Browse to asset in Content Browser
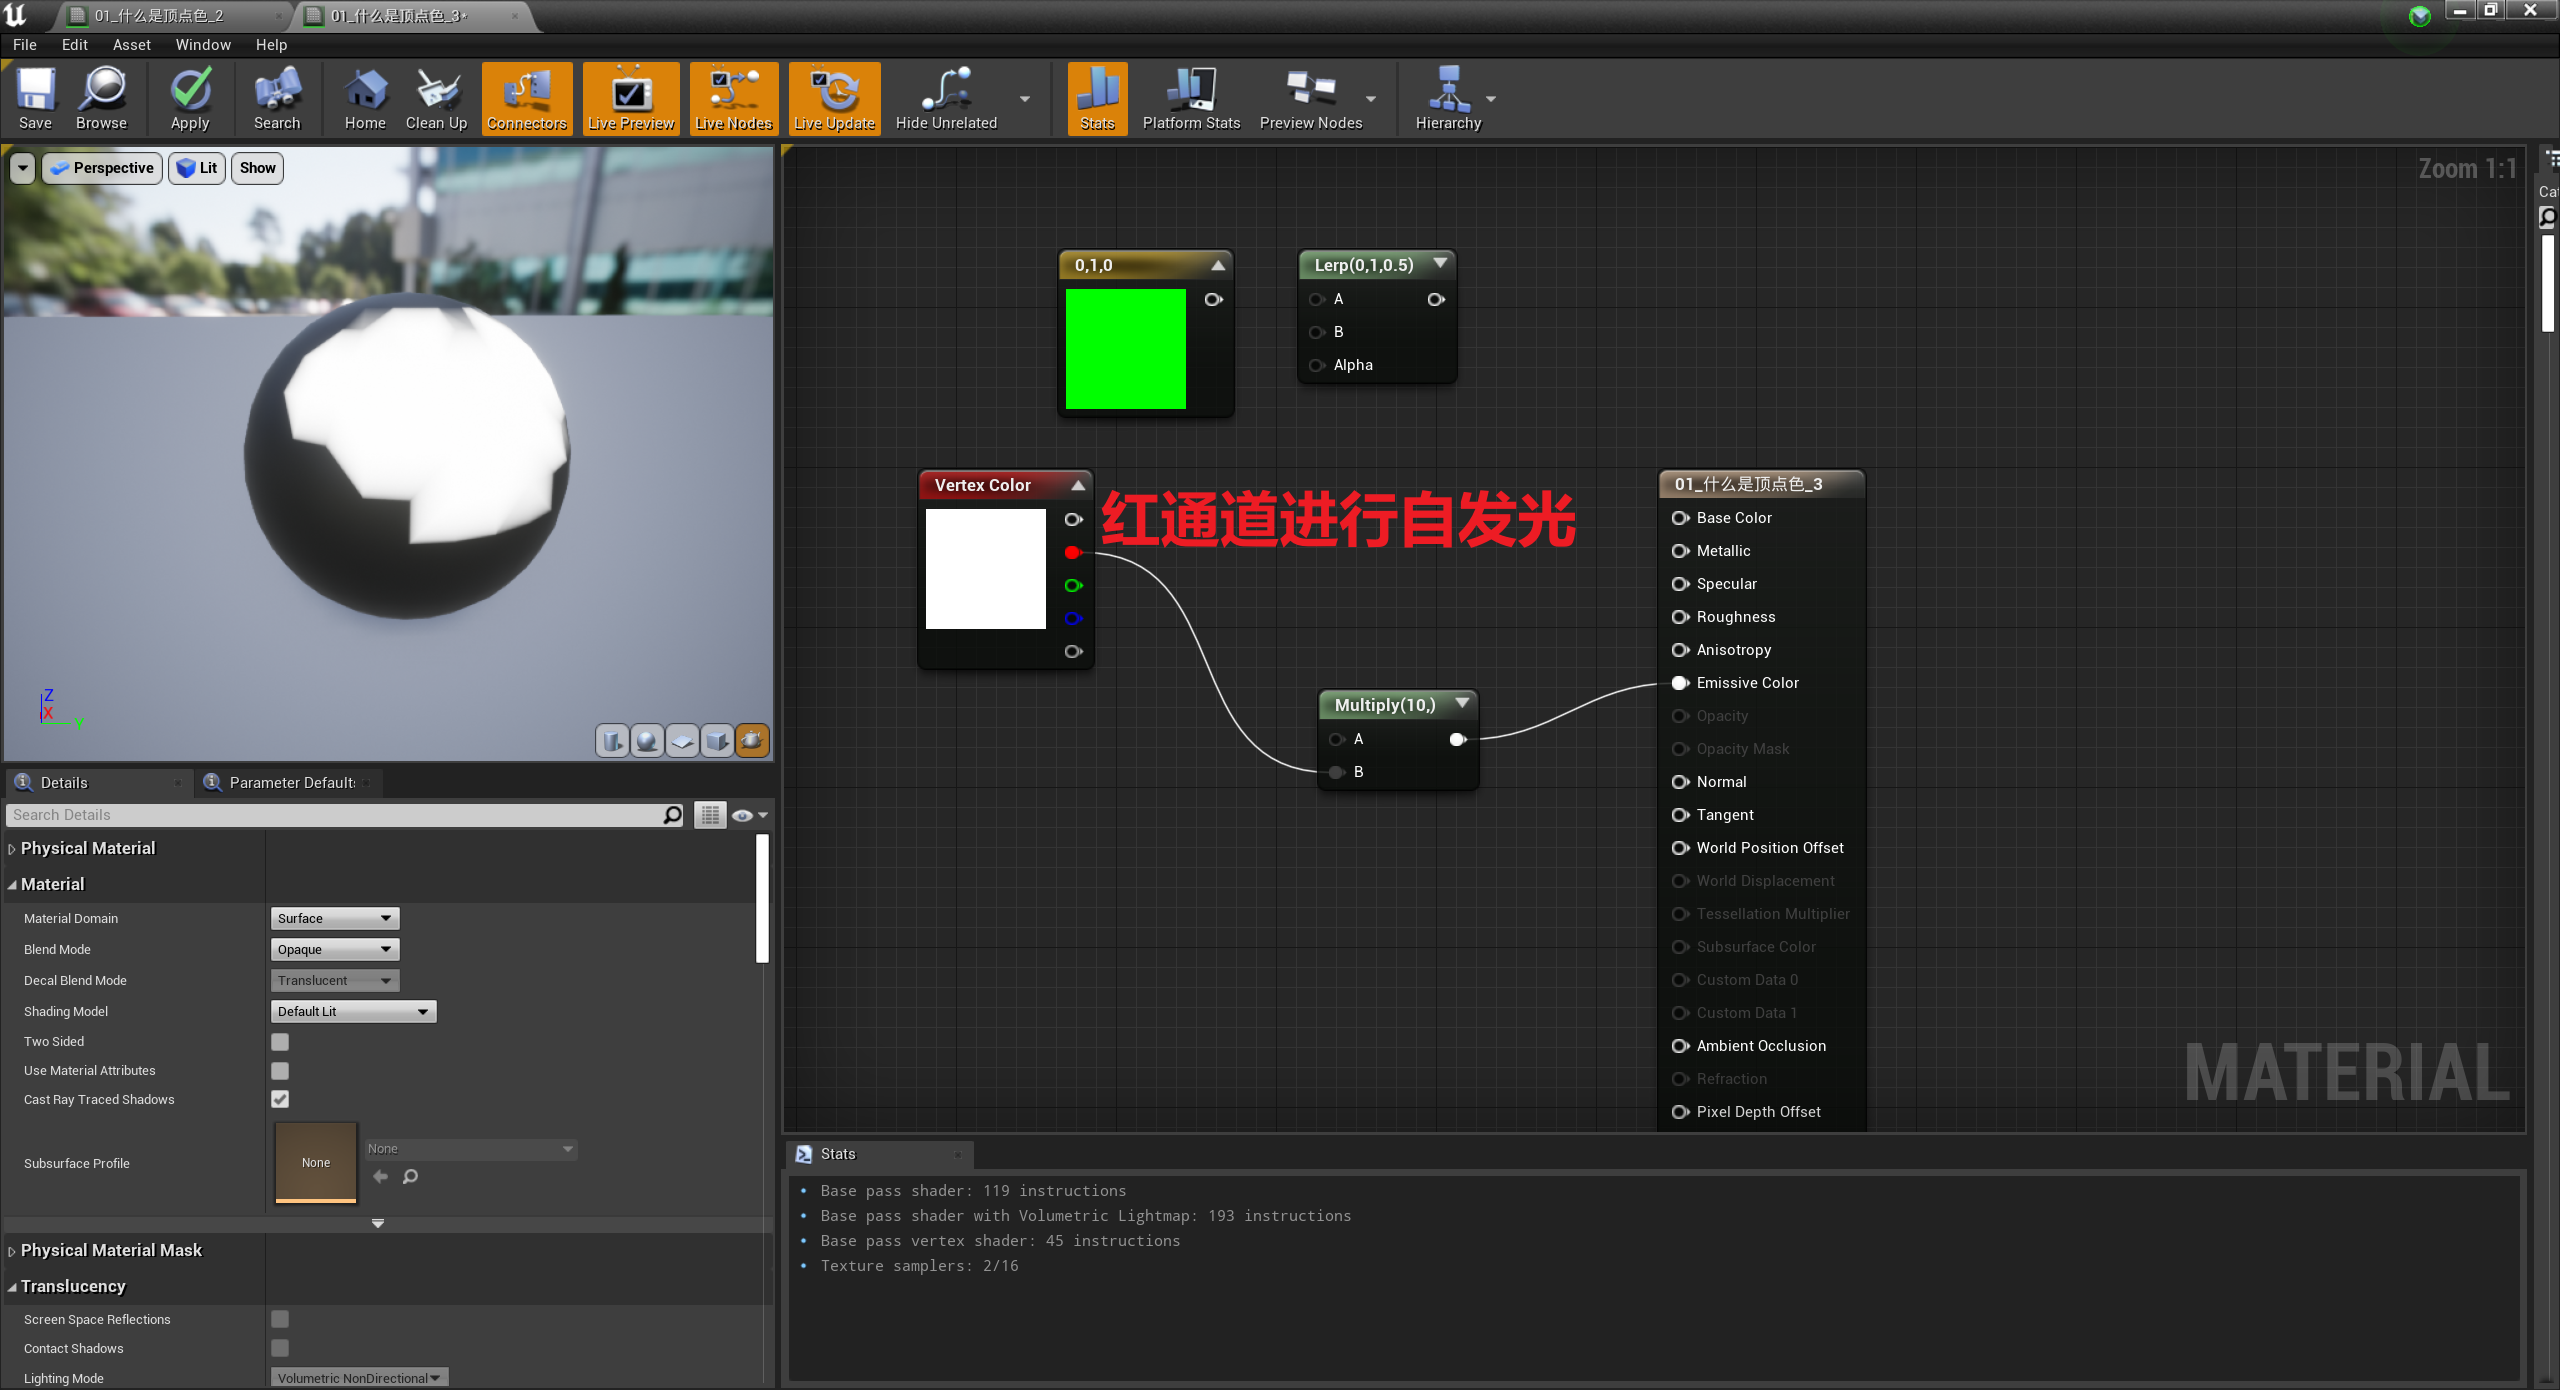 (x=100, y=98)
